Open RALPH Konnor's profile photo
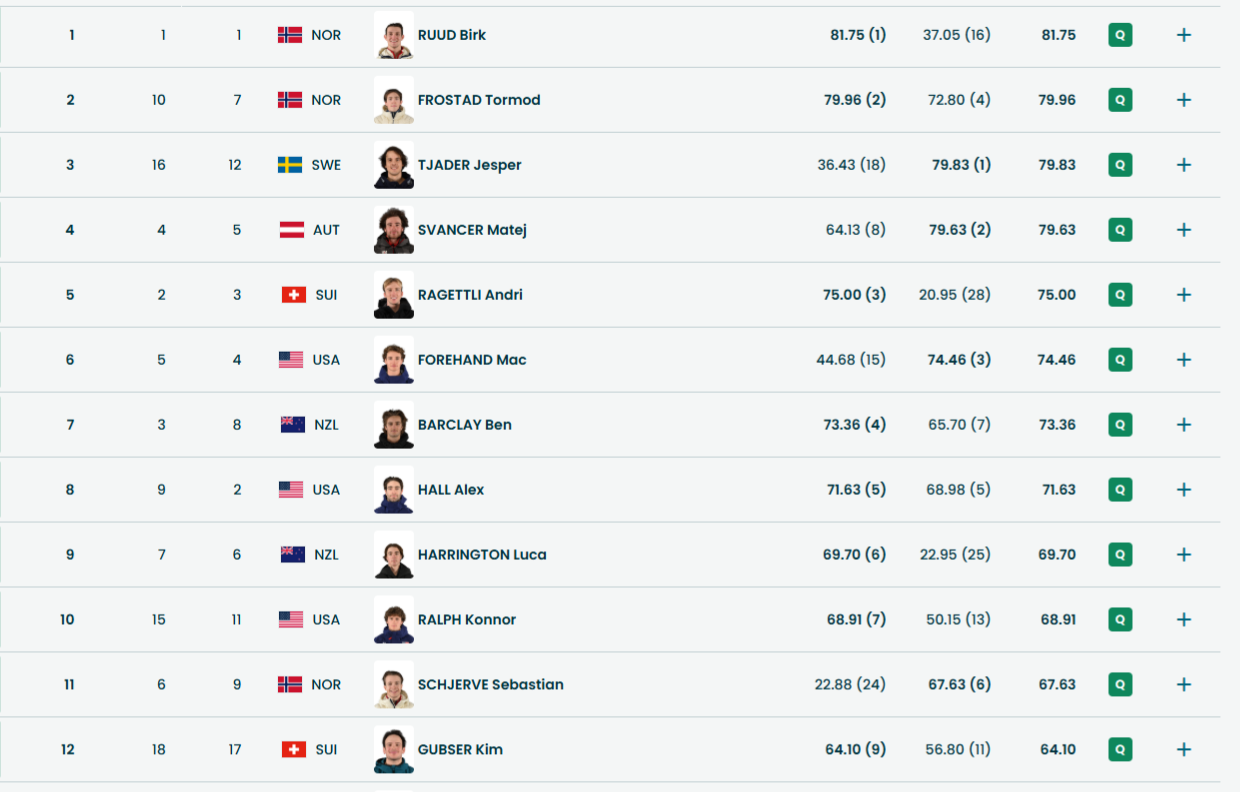This screenshot has height=792, width=1240. tap(394, 620)
